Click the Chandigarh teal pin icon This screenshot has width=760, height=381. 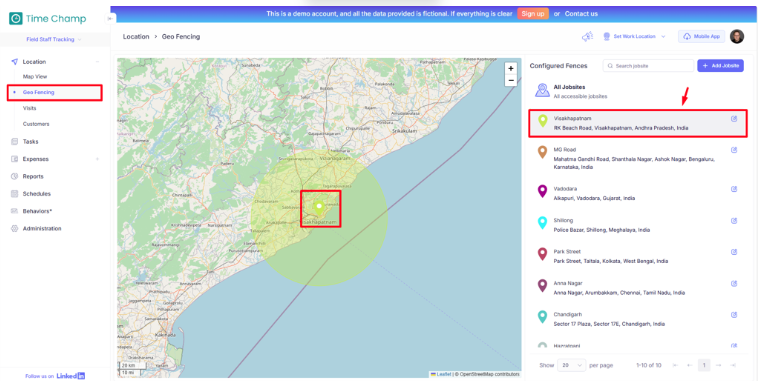(x=543, y=317)
